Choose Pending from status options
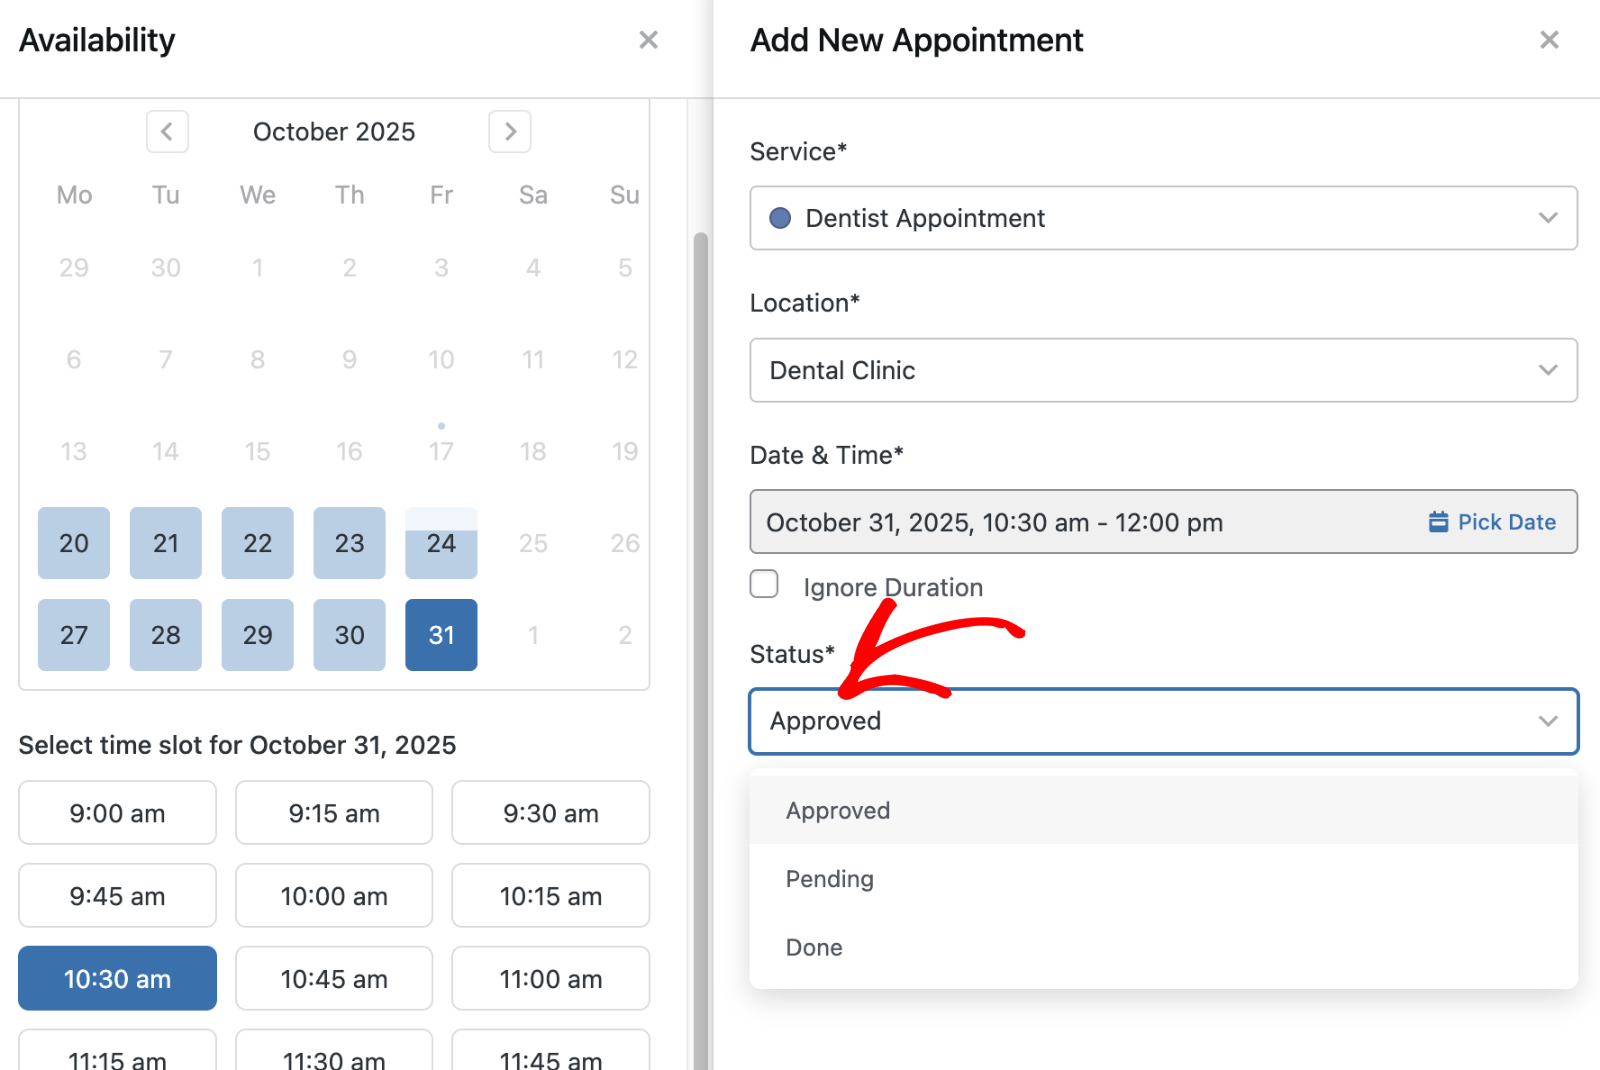 830,879
